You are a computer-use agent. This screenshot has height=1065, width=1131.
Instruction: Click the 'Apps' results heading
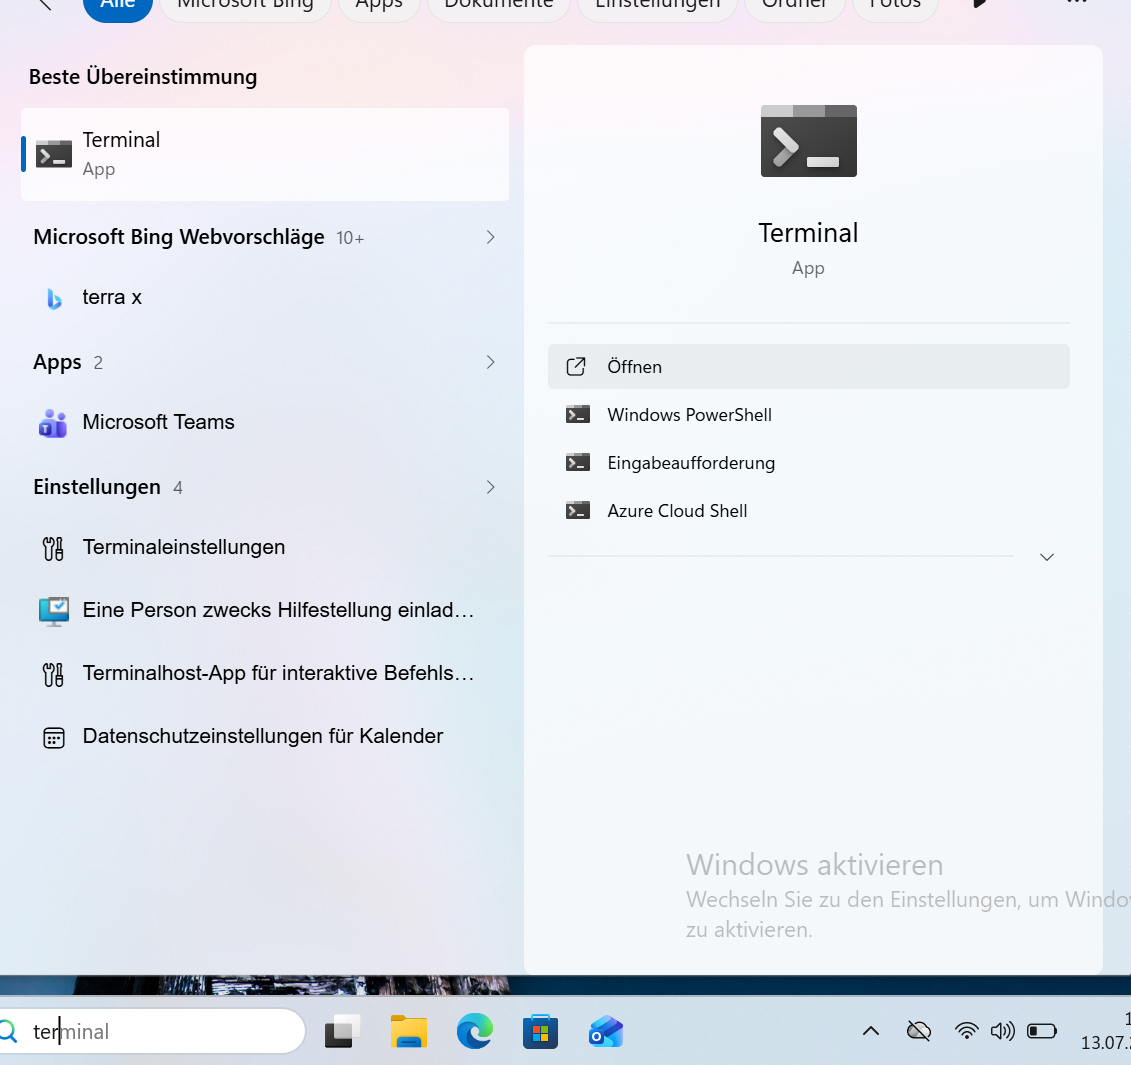[x=57, y=362]
